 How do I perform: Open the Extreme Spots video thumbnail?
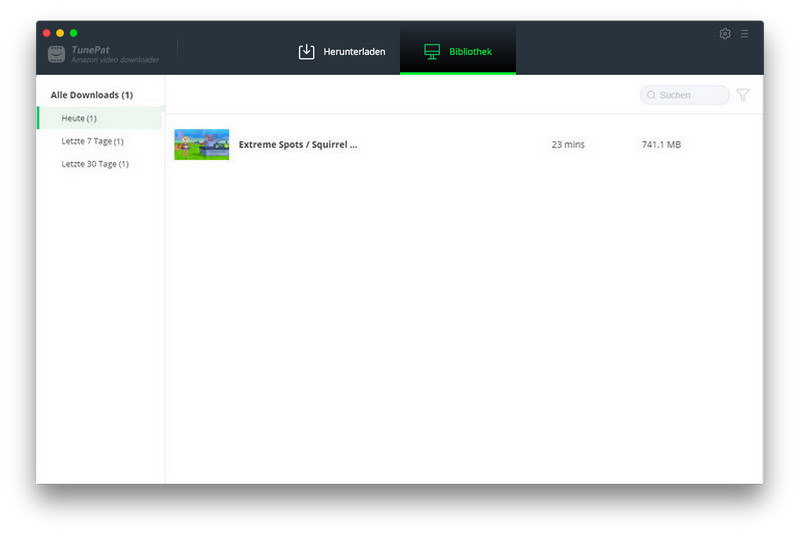coord(202,144)
